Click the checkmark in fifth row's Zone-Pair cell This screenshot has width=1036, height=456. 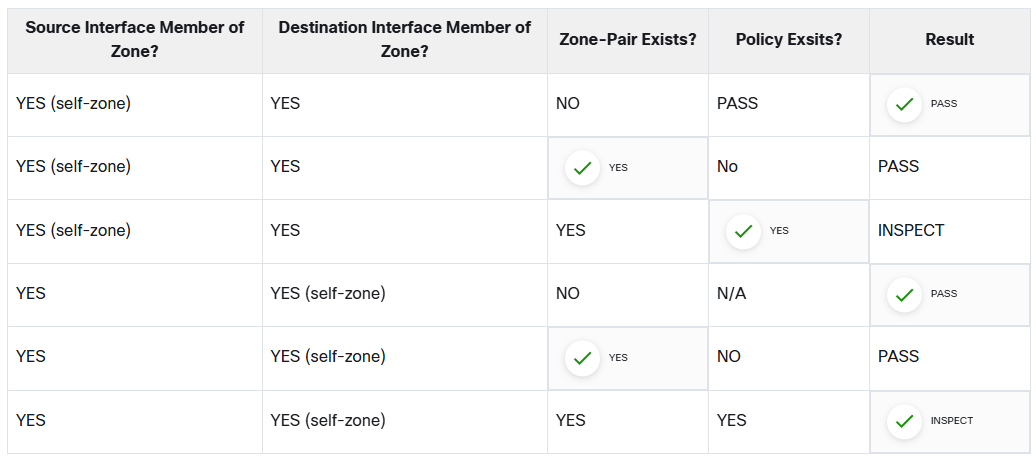tap(582, 358)
